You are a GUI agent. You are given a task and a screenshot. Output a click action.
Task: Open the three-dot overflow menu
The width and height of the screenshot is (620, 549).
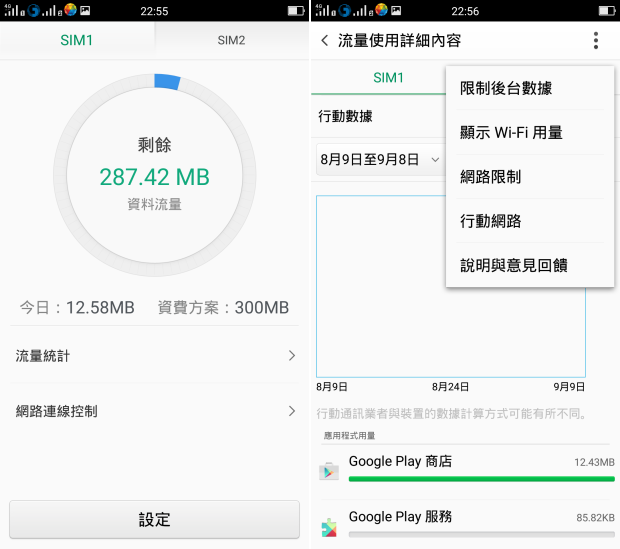pyautogui.click(x=596, y=40)
